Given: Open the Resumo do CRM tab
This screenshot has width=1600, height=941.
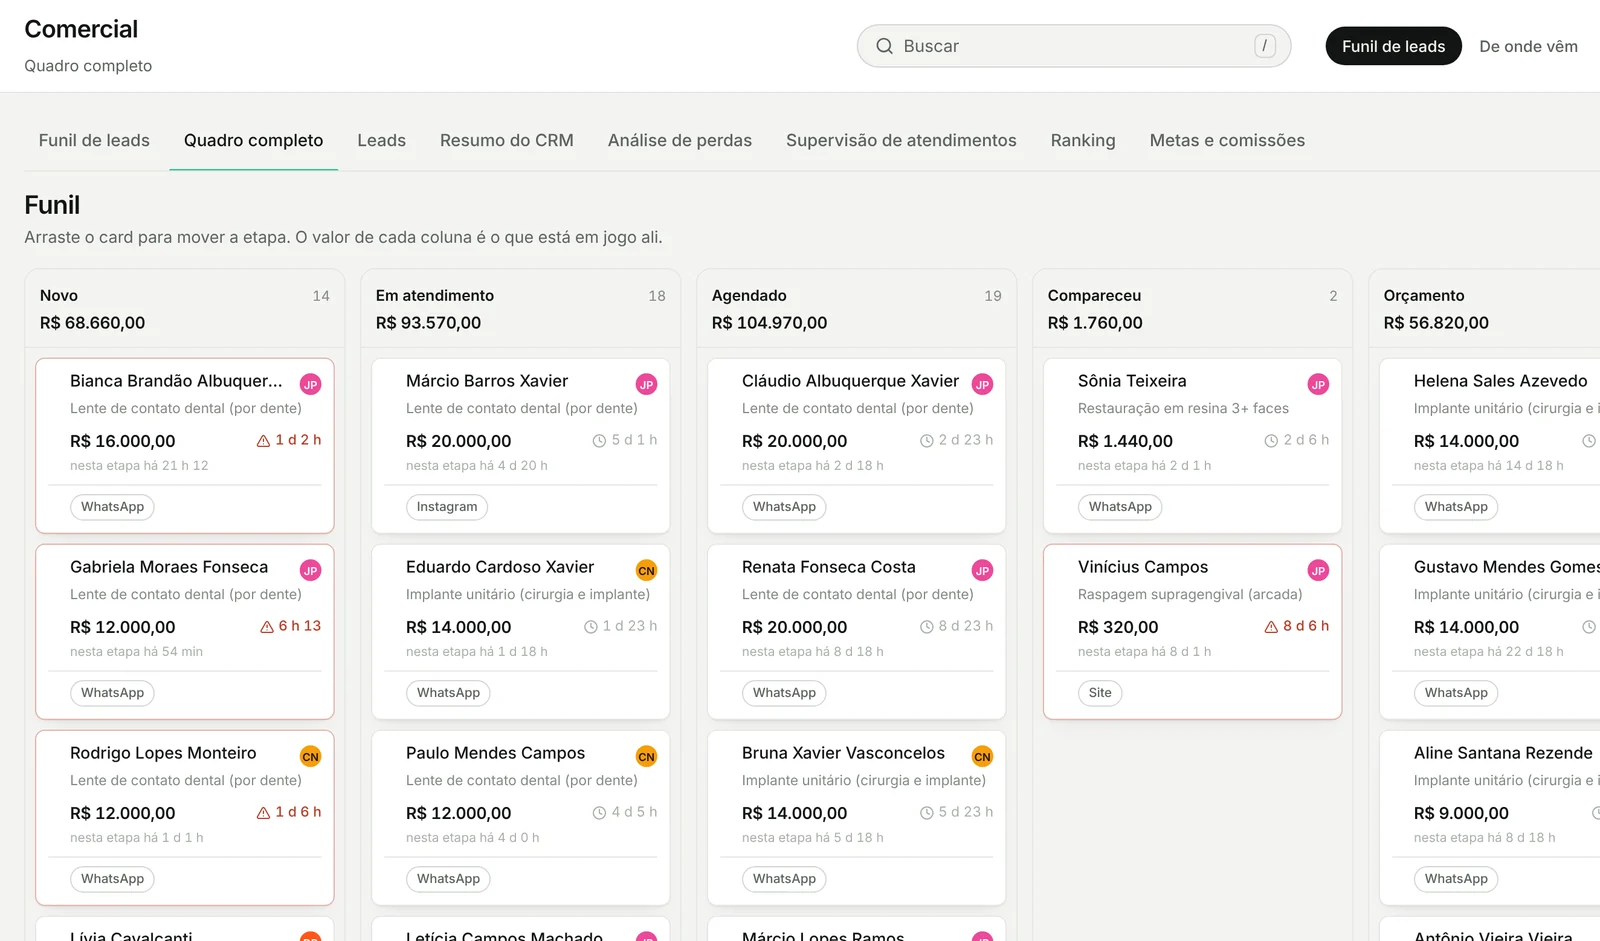Looking at the screenshot, I should 507,140.
